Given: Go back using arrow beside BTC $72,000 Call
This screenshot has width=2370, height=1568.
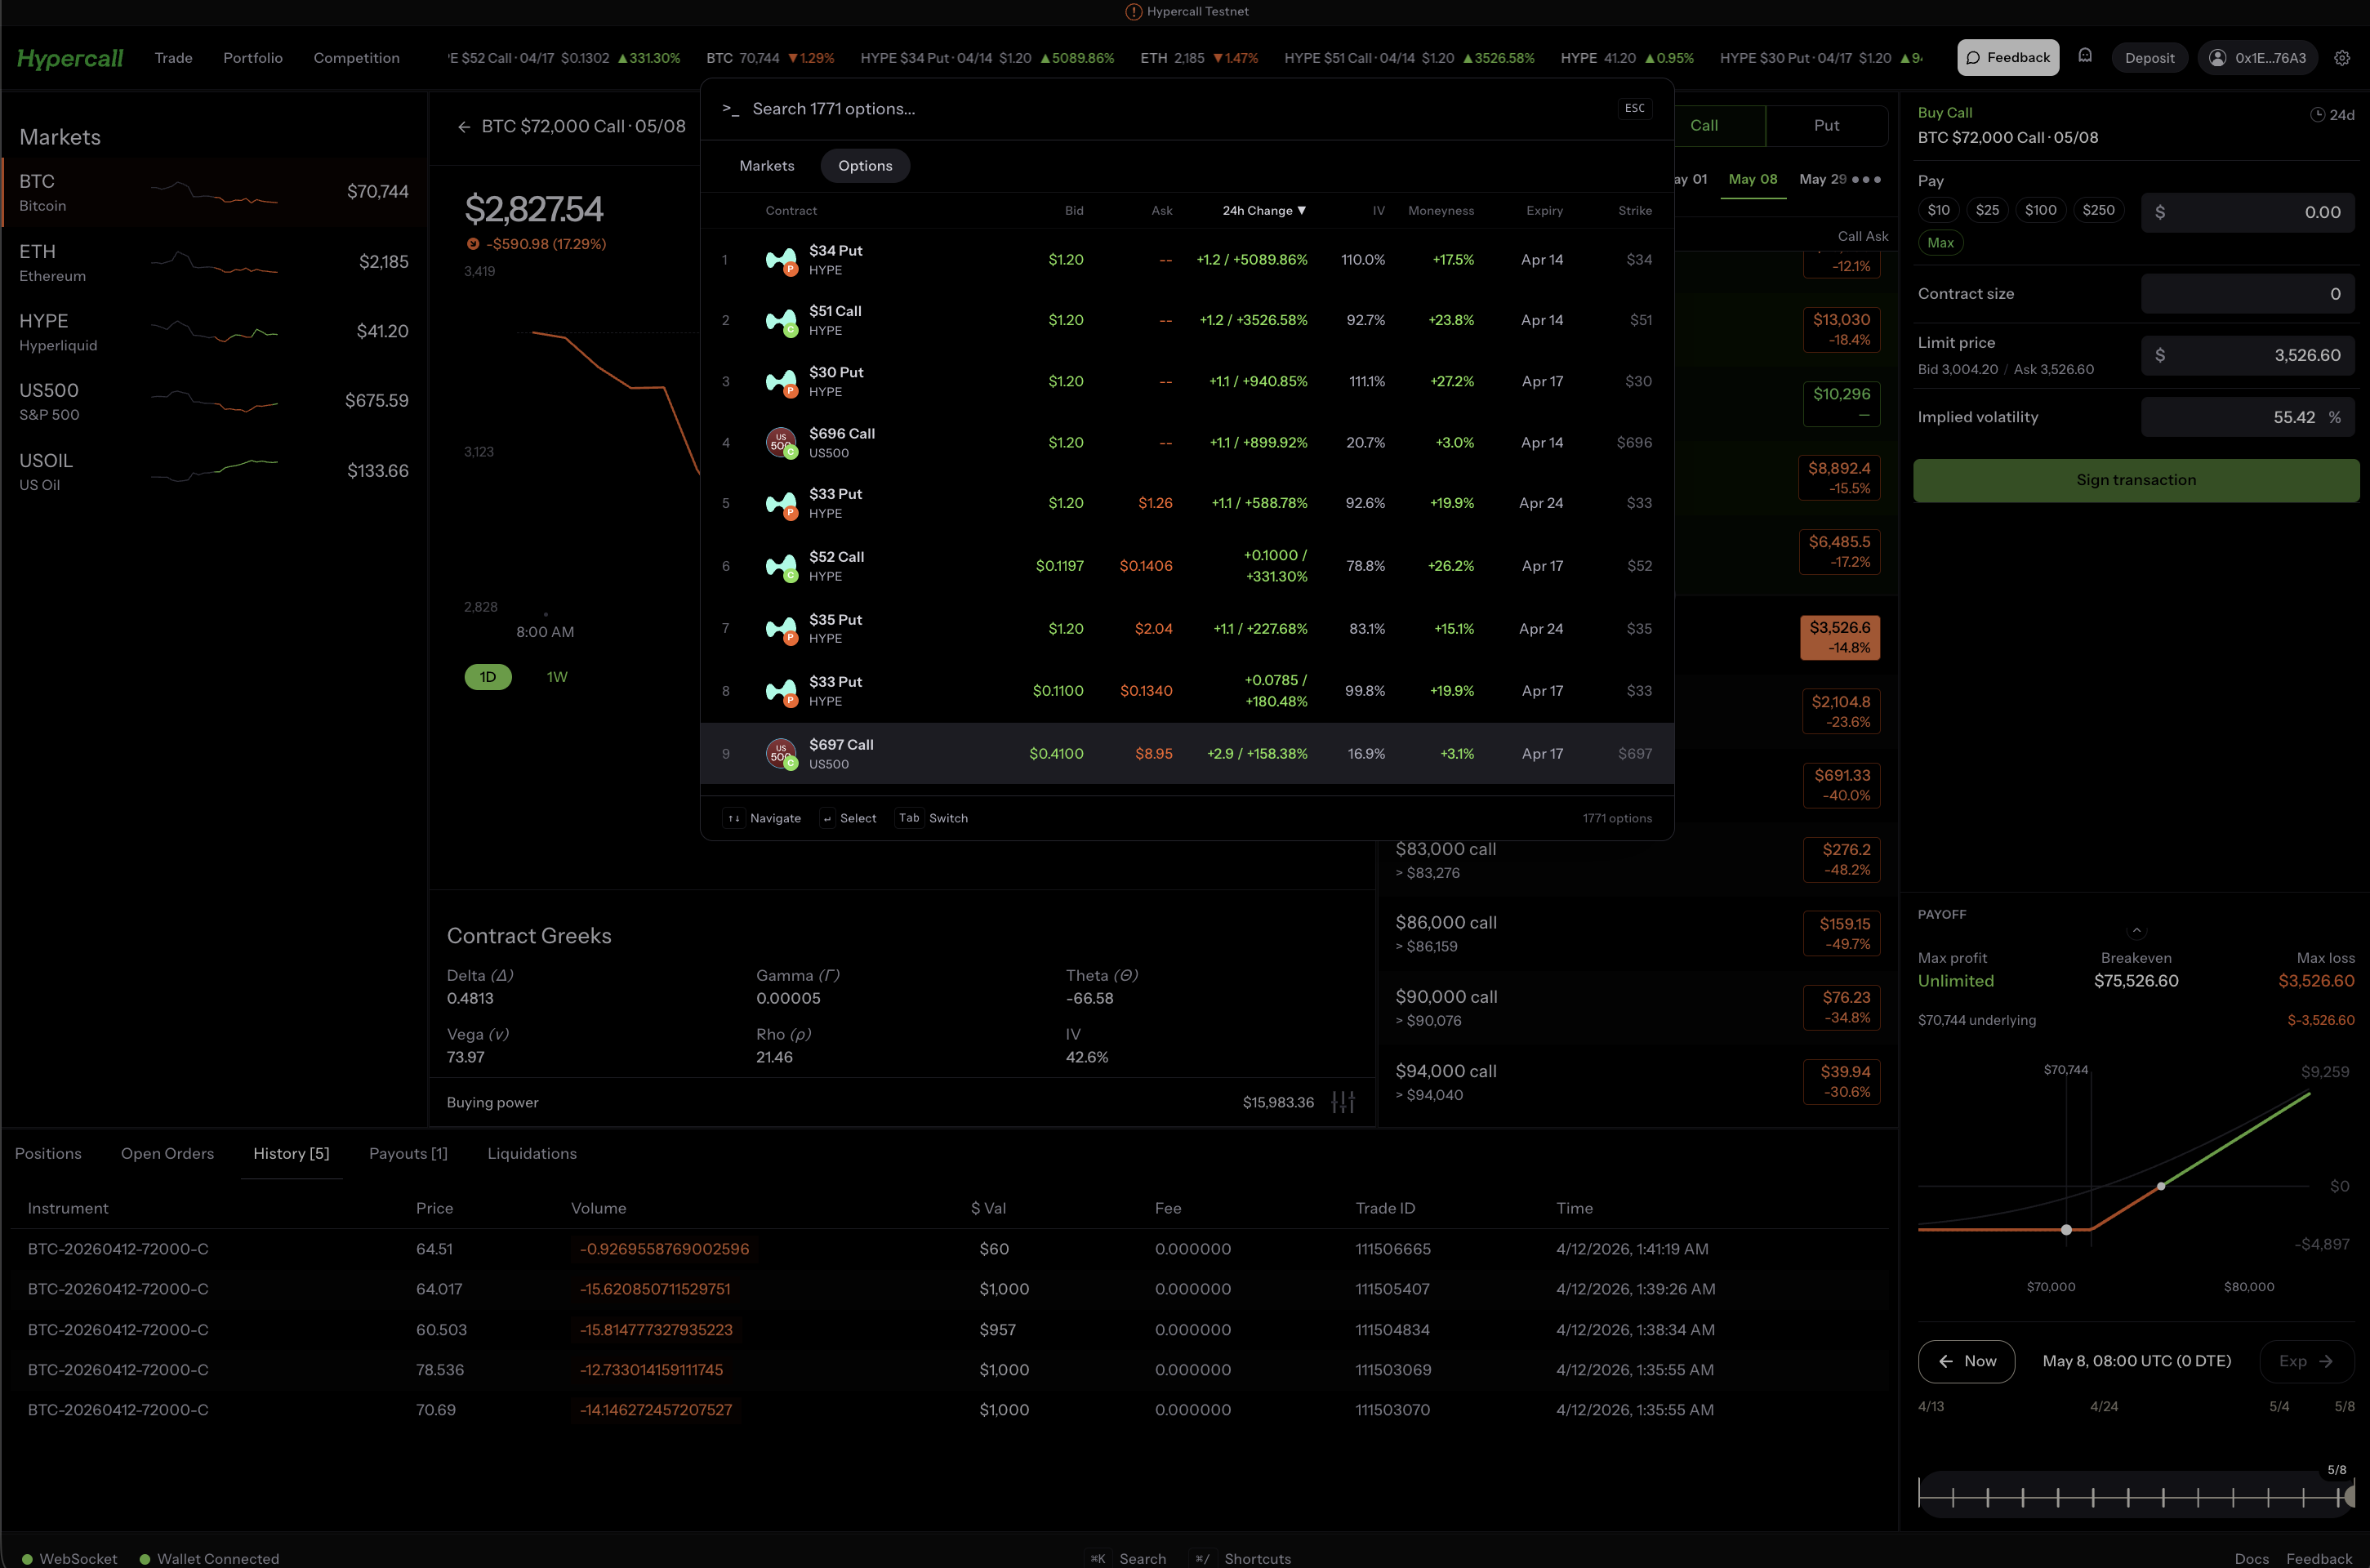Looking at the screenshot, I should click(464, 127).
